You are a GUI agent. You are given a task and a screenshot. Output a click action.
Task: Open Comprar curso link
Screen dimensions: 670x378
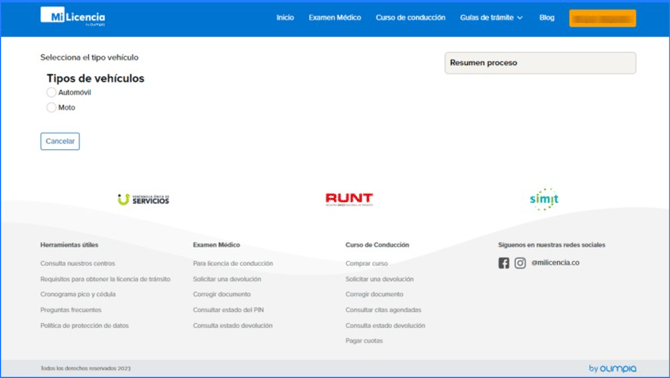pyautogui.click(x=367, y=264)
